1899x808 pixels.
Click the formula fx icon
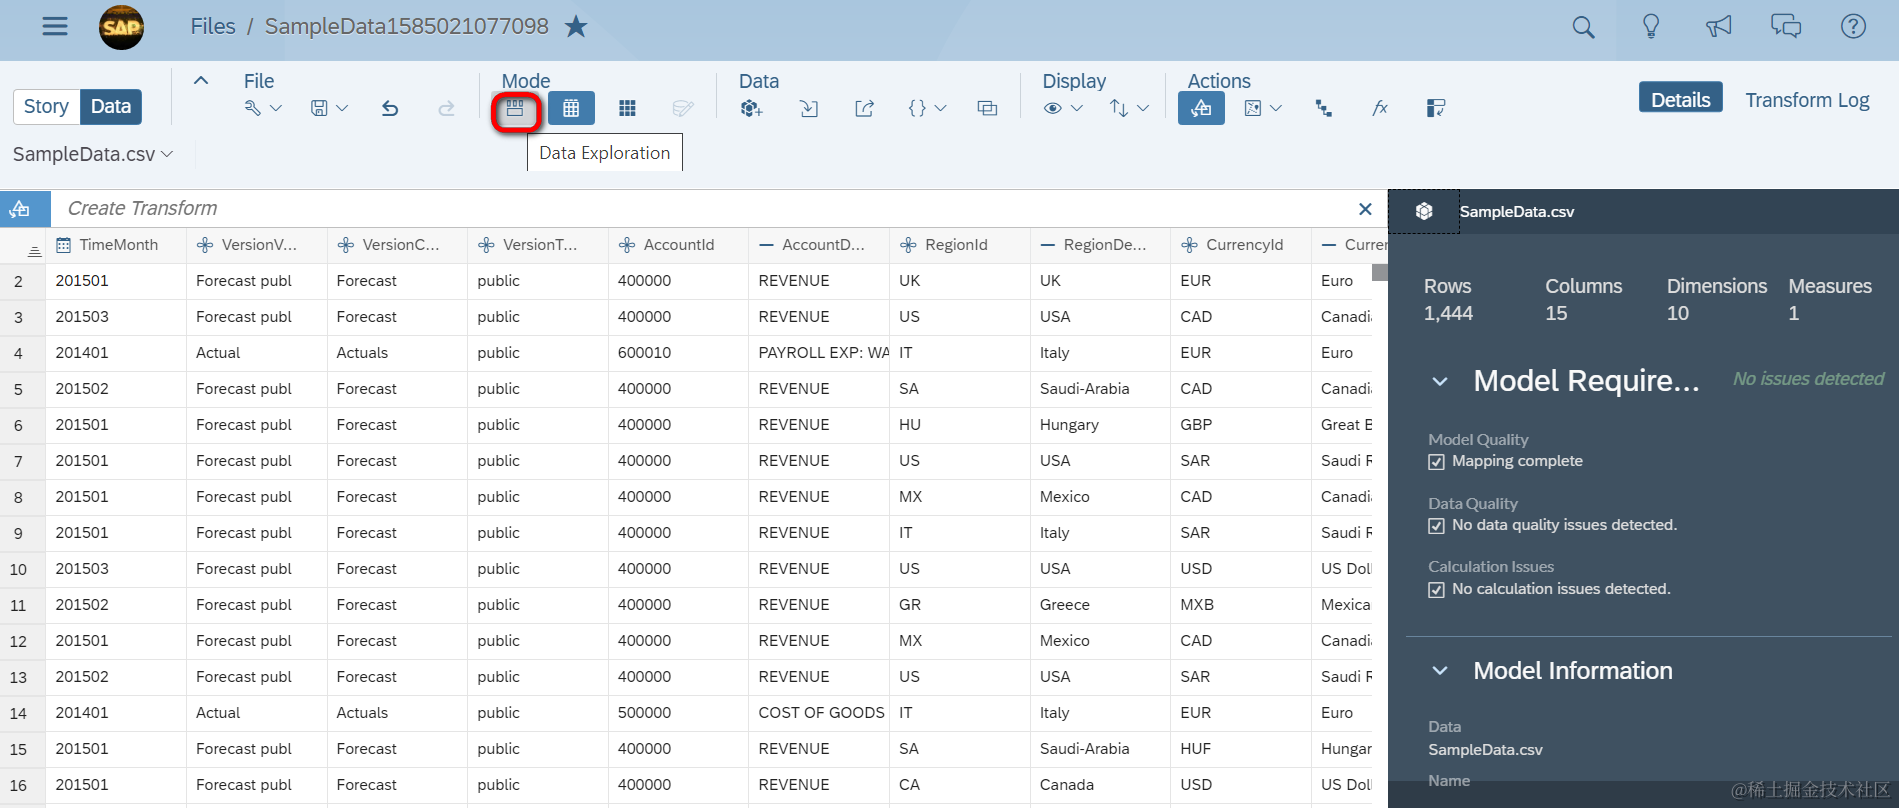click(1379, 108)
